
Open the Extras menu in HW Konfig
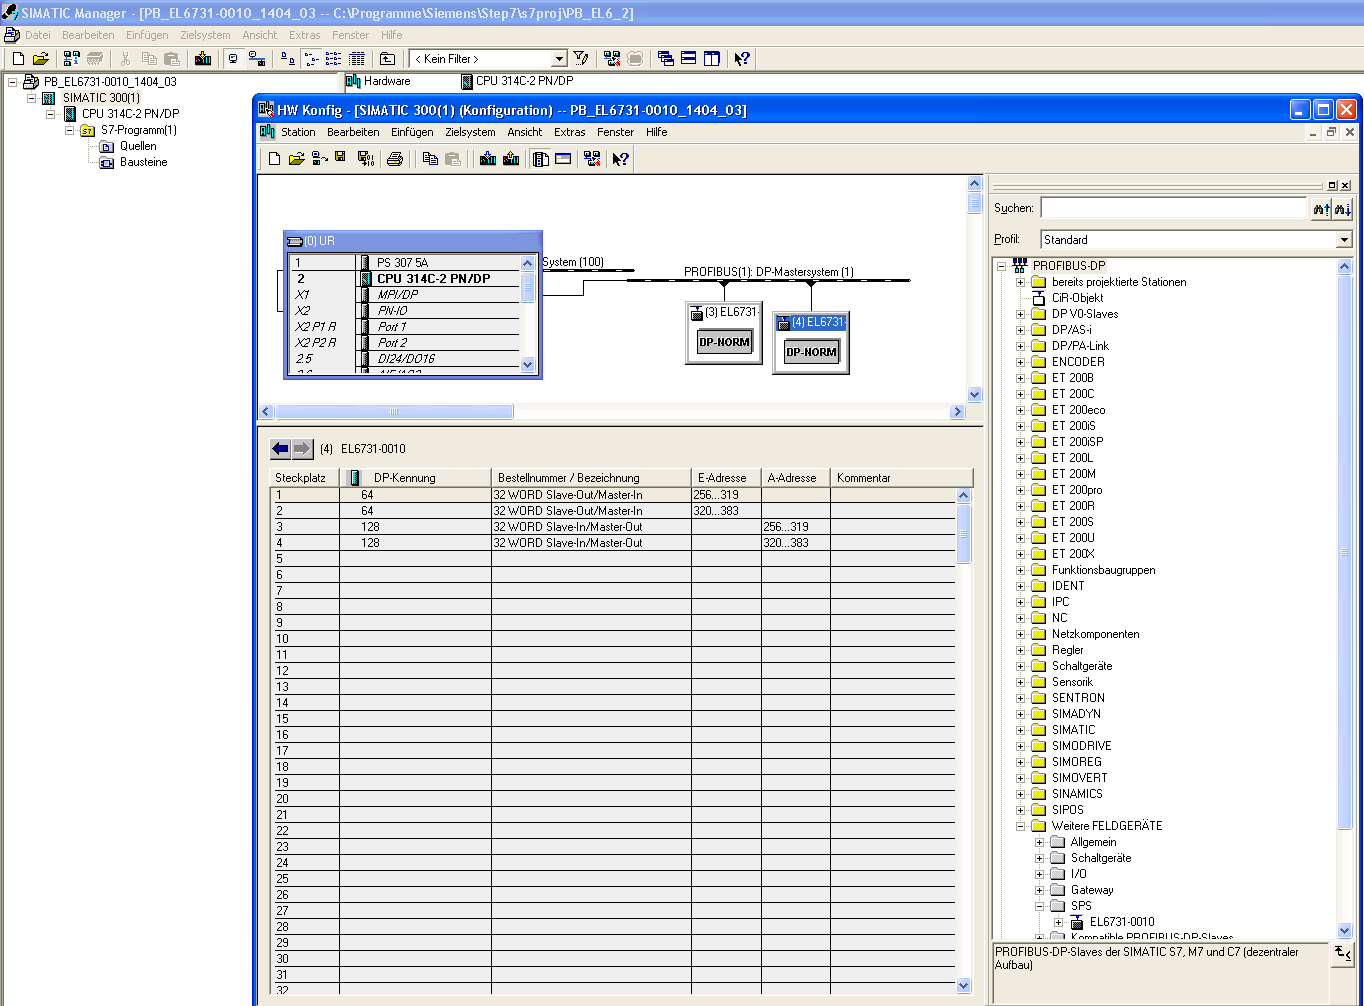[570, 132]
